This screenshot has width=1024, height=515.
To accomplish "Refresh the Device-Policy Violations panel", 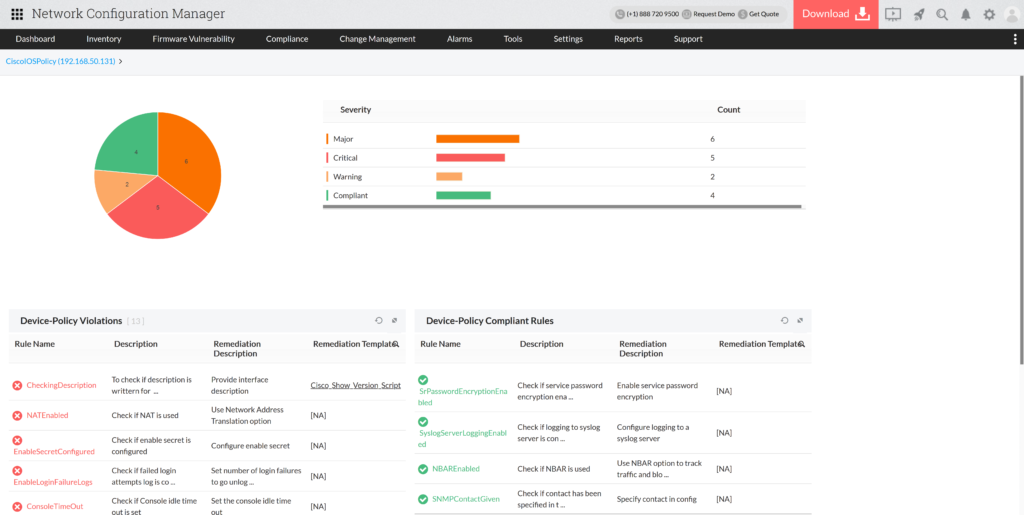I will point(379,320).
